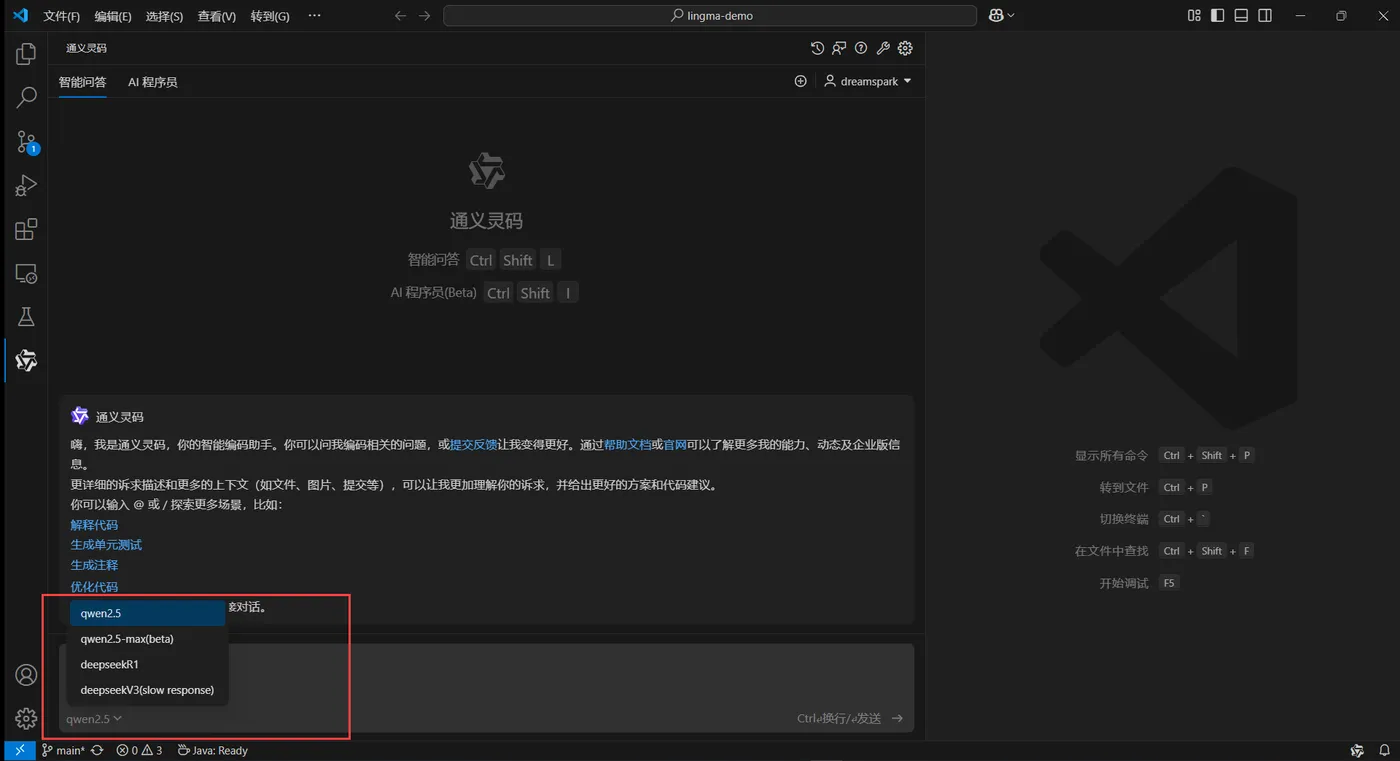Open the 编辑(E) menu
This screenshot has height=761, width=1400.
[x=113, y=16]
